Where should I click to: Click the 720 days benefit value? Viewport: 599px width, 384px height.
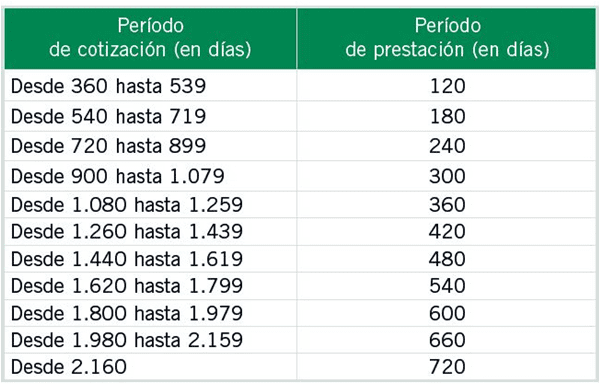[x=447, y=367]
